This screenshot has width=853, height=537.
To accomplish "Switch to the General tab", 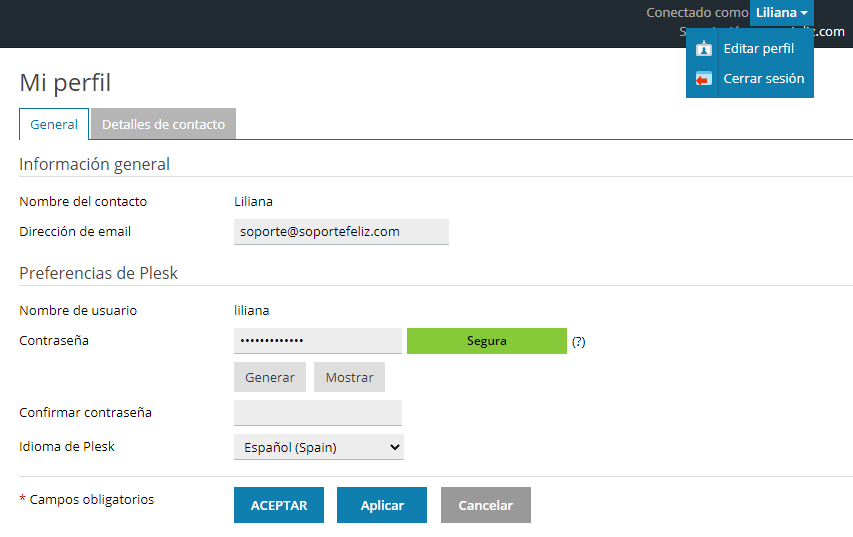I will [54, 125].
